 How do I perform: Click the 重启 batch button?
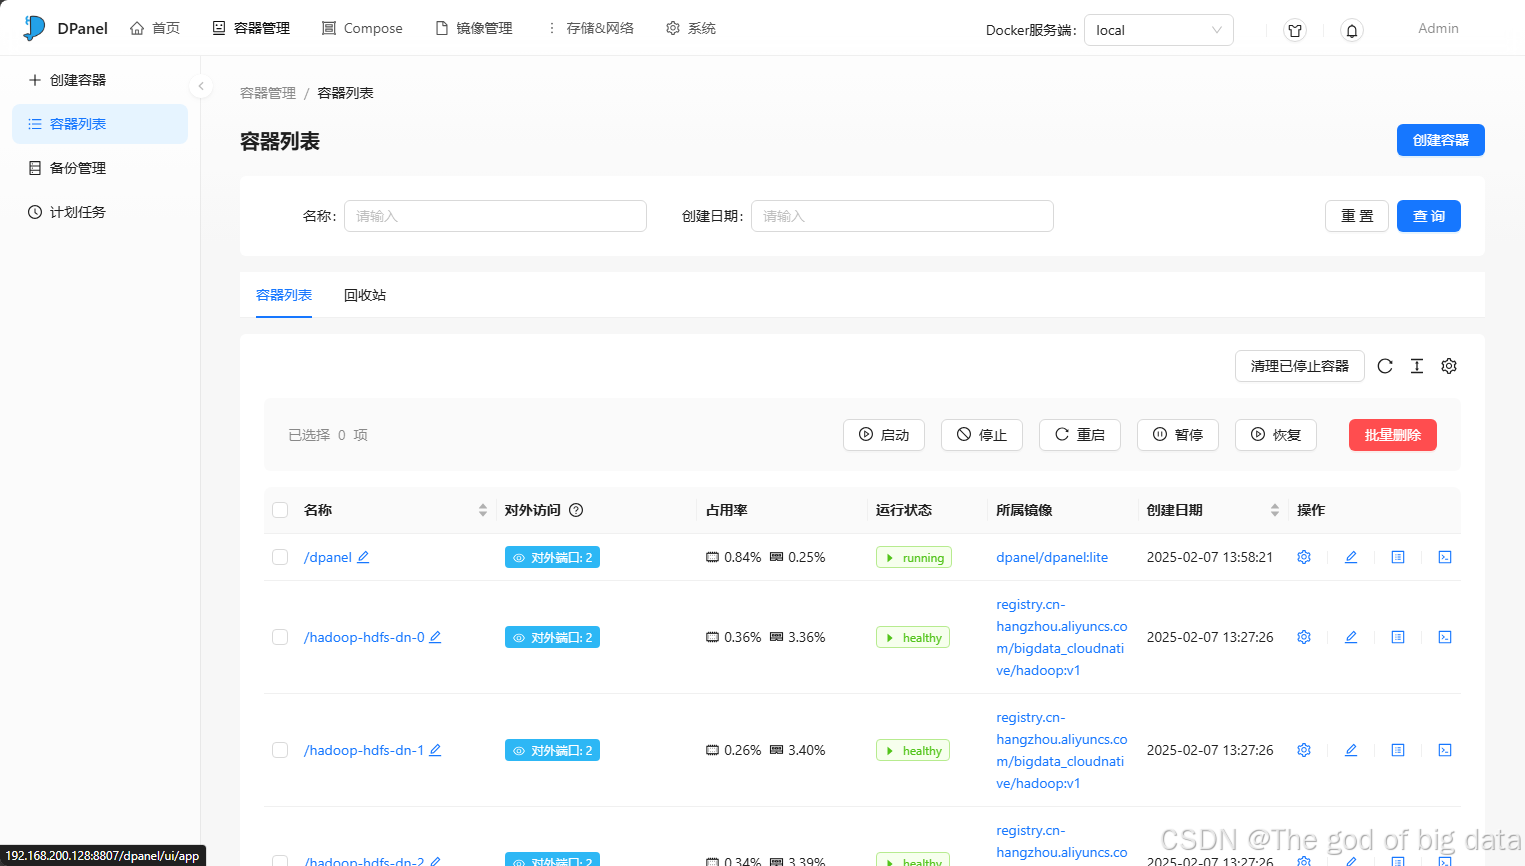[1080, 435]
